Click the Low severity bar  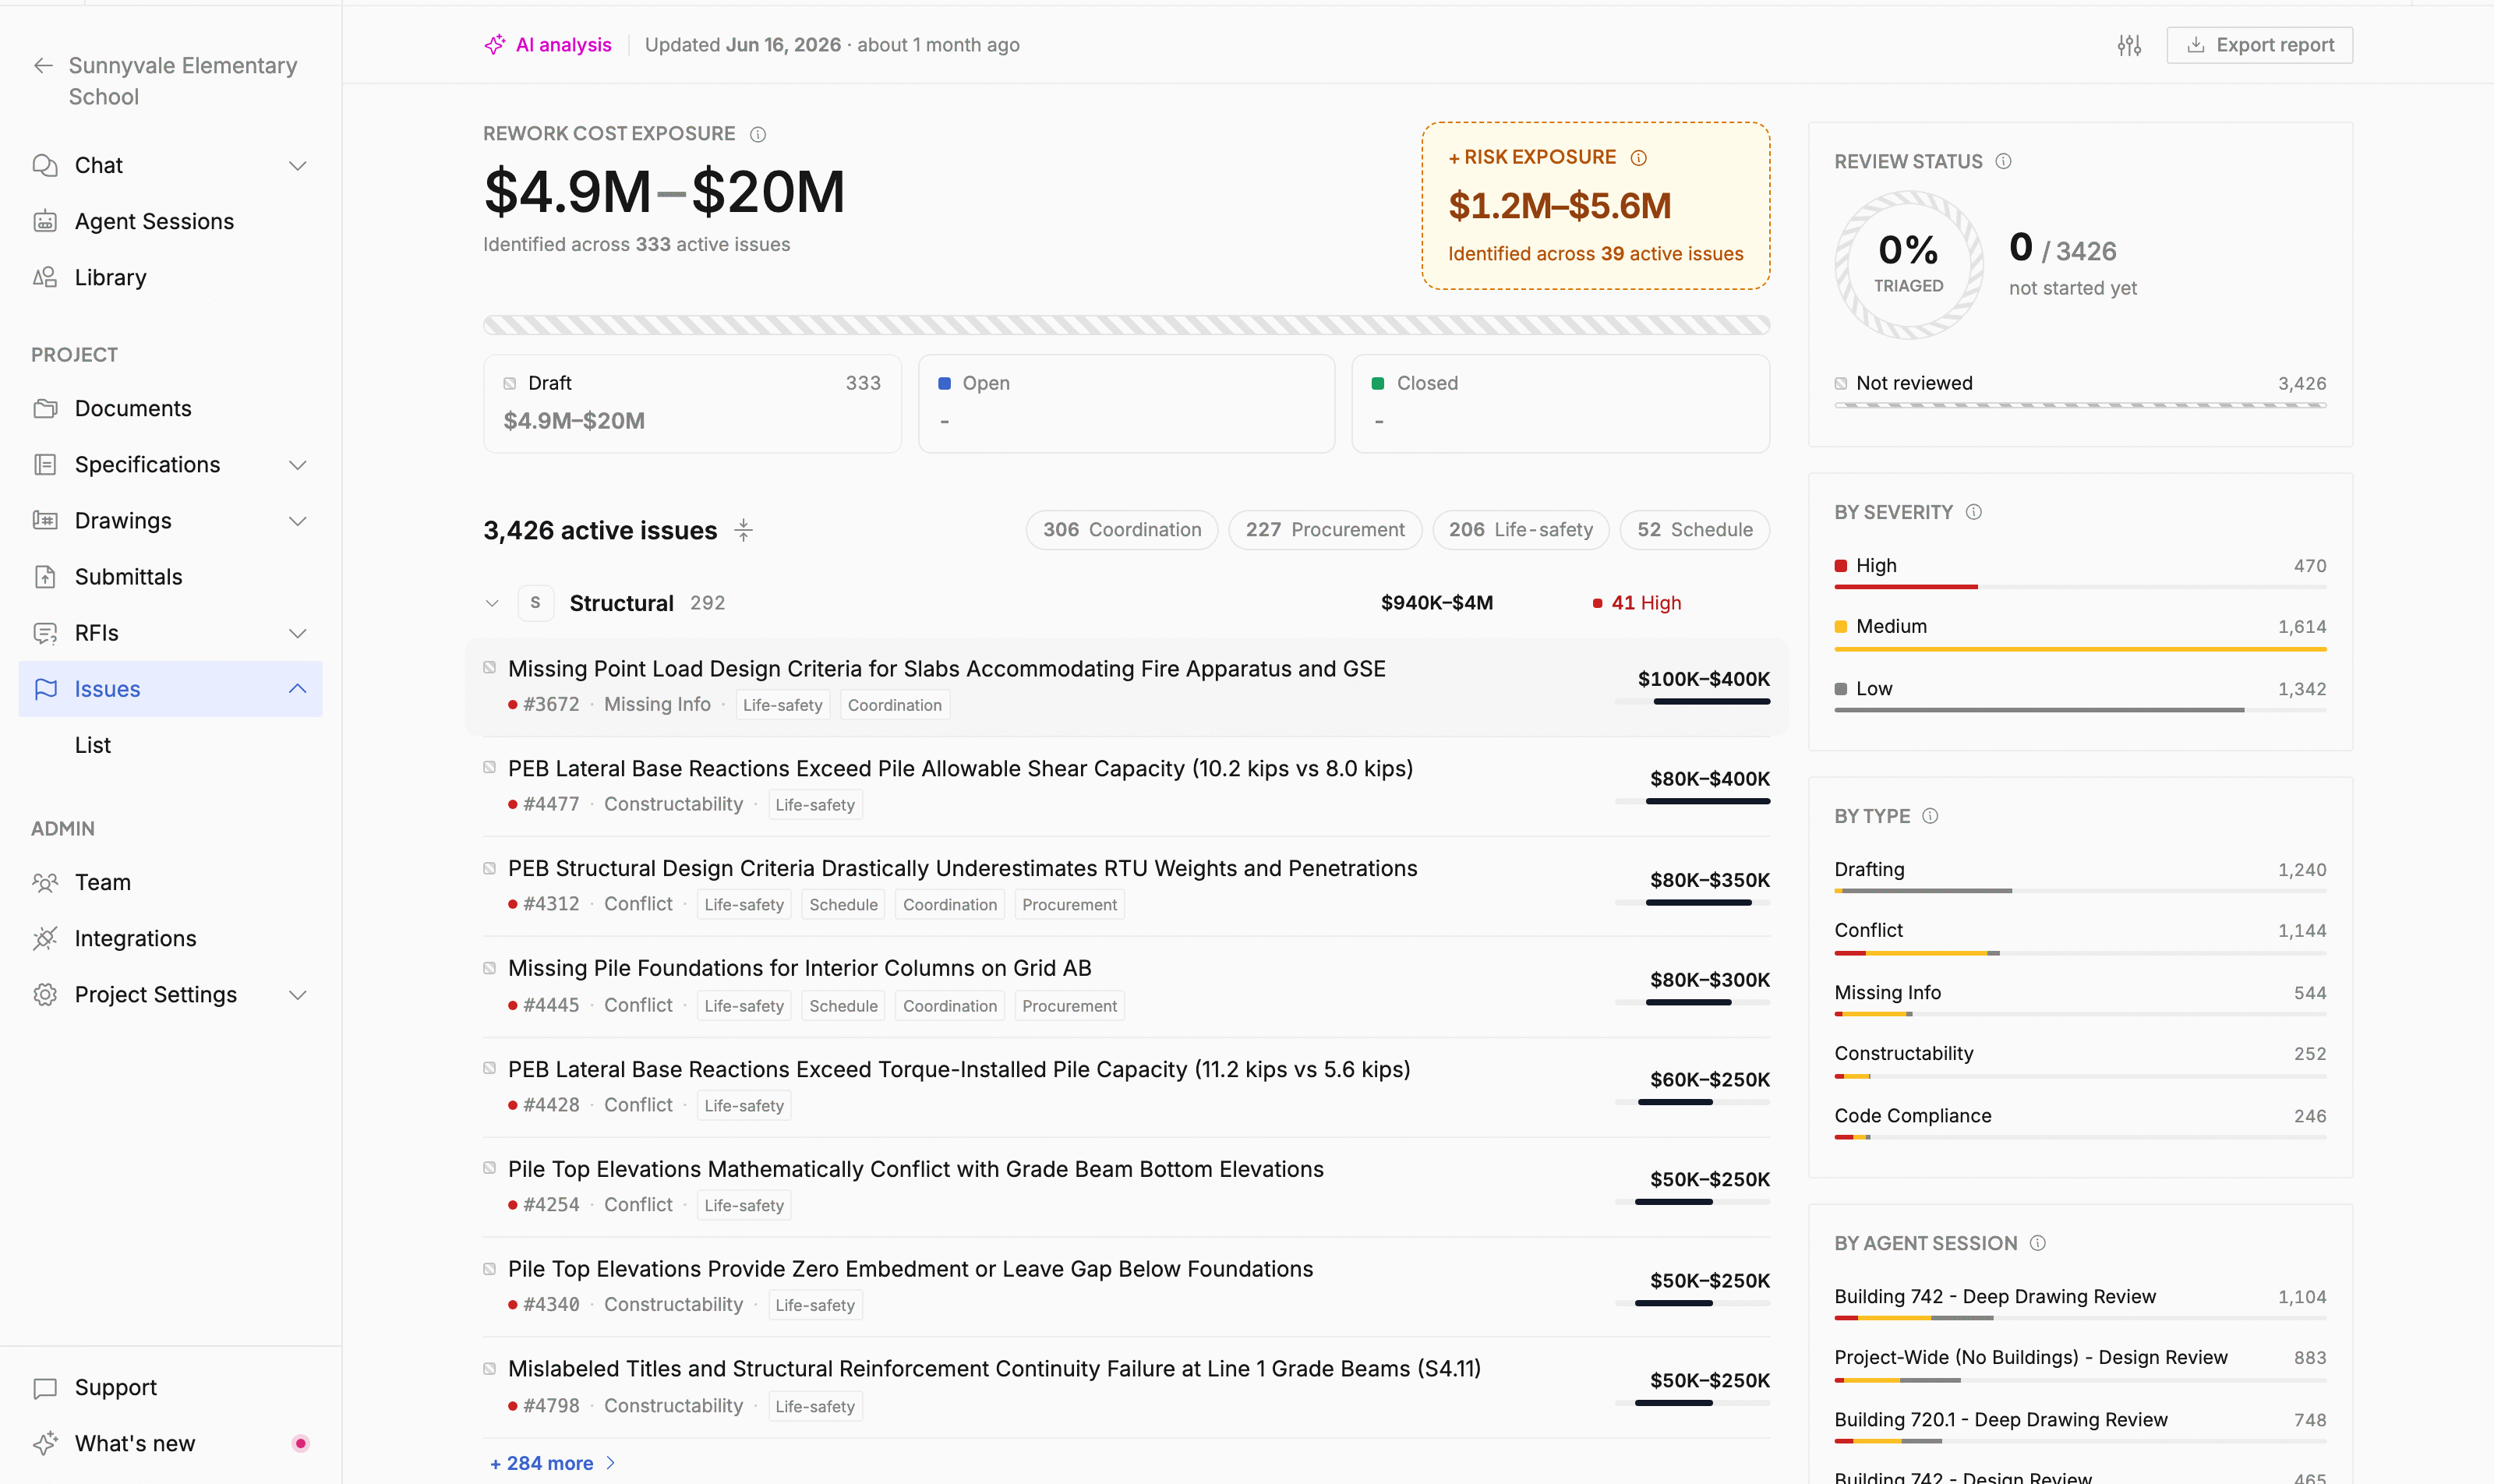tap(2080, 710)
